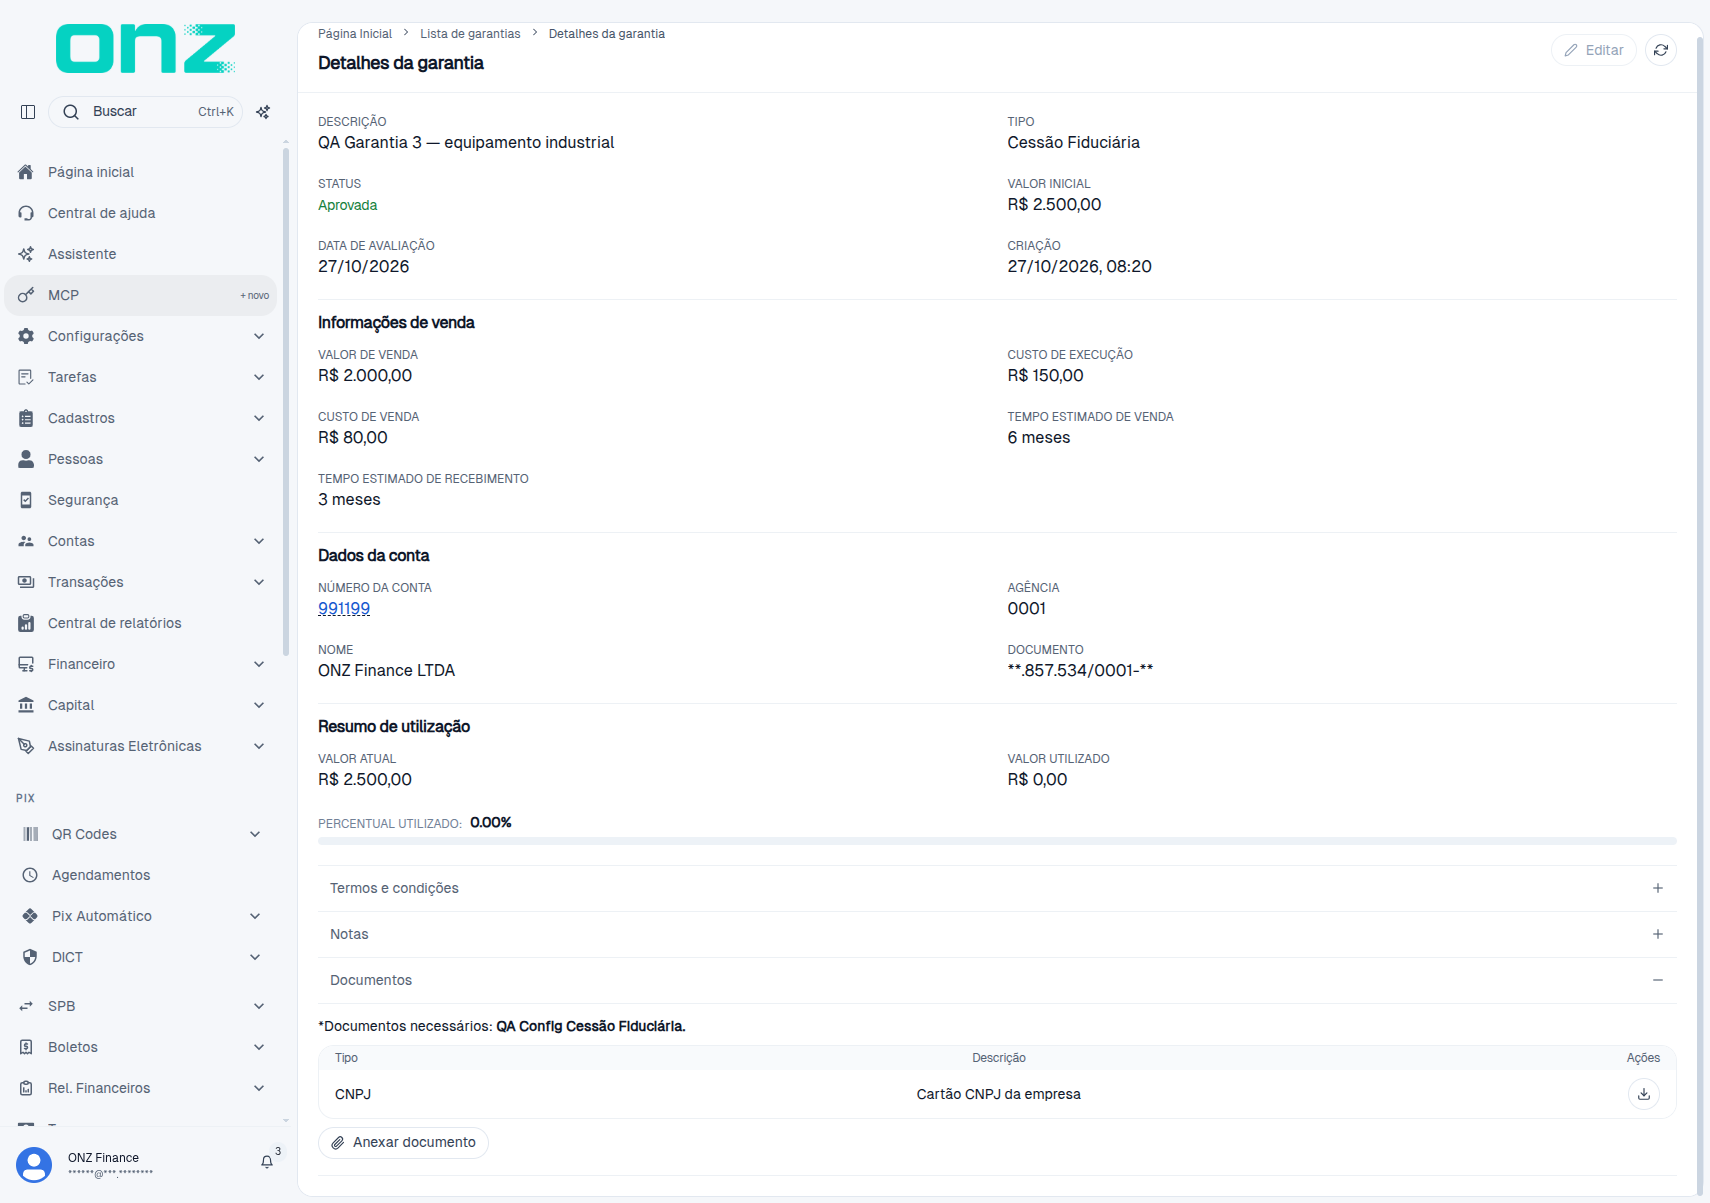Click the Buscar search field
This screenshot has width=1710, height=1203.
tap(146, 112)
